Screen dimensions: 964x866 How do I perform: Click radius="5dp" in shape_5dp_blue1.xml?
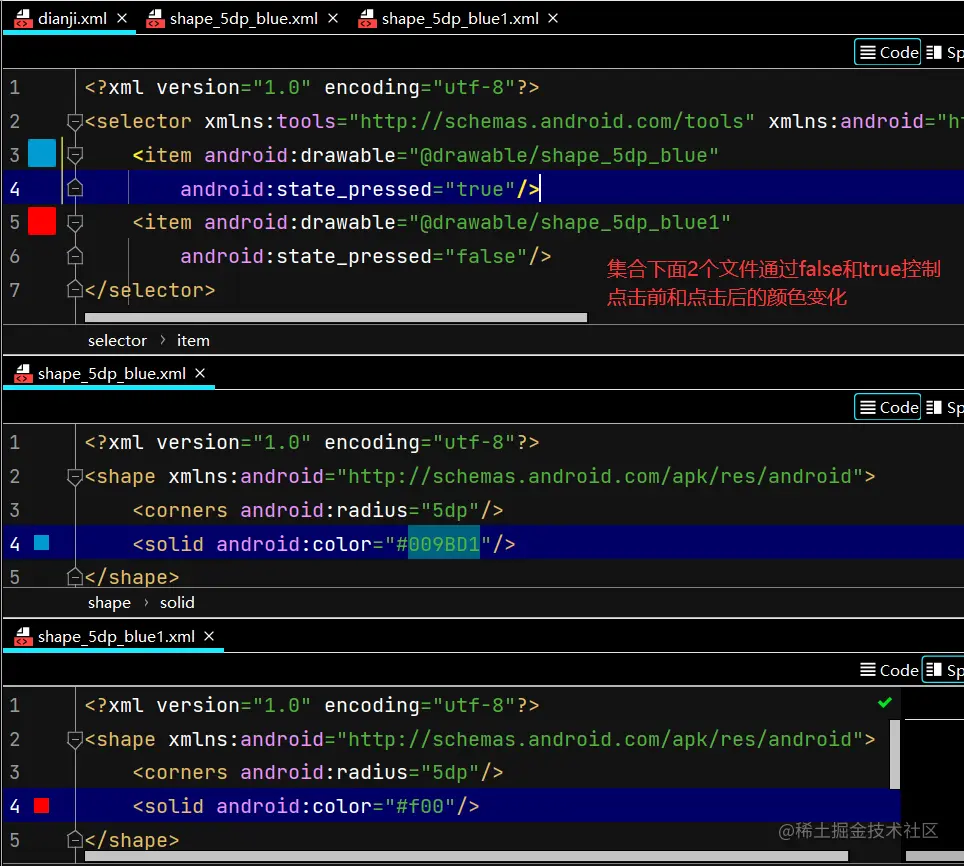407,773
